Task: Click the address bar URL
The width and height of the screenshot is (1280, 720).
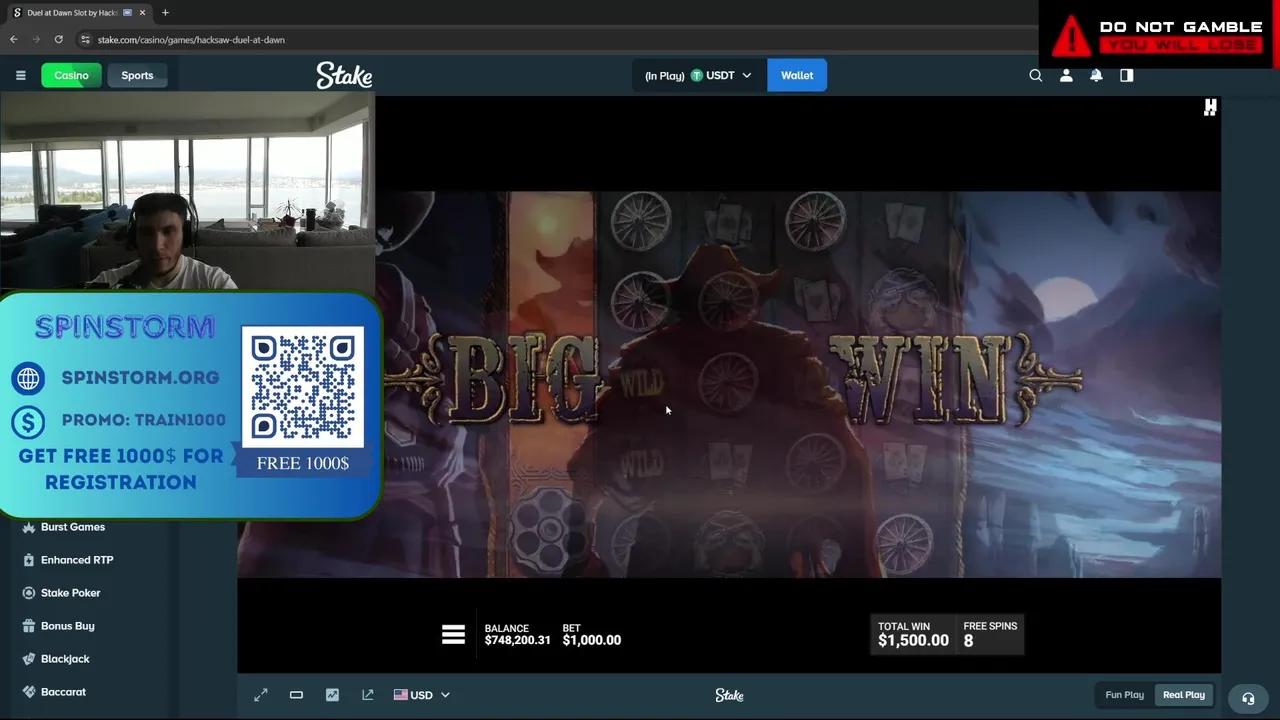Action: tap(191, 40)
